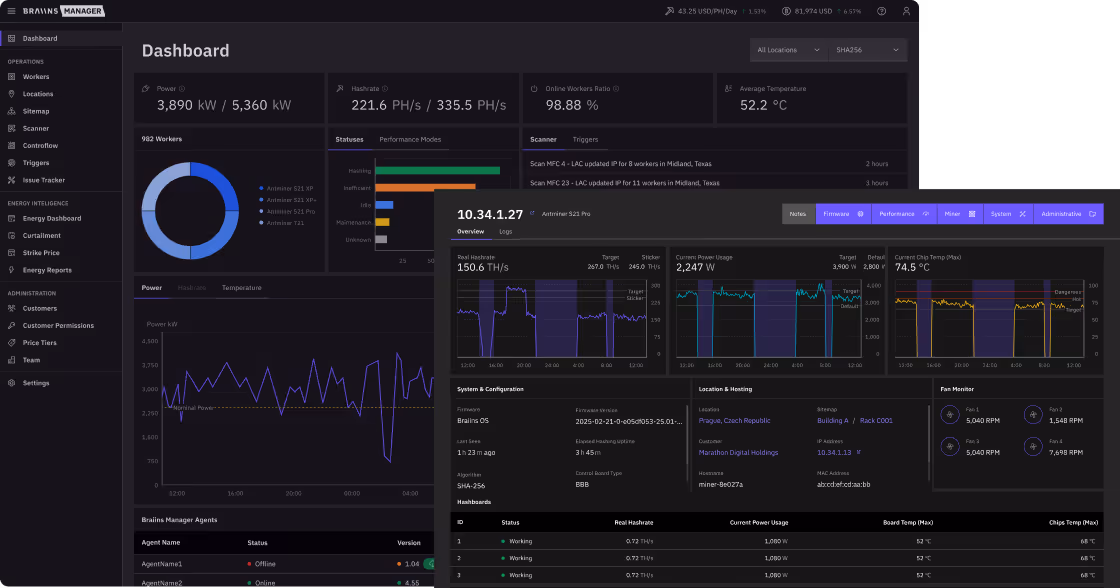Viewport: 1120px width, 588px height.
Task: Open the hamburger menu beside Braiins logo
Action: click(x=11, y=11)
